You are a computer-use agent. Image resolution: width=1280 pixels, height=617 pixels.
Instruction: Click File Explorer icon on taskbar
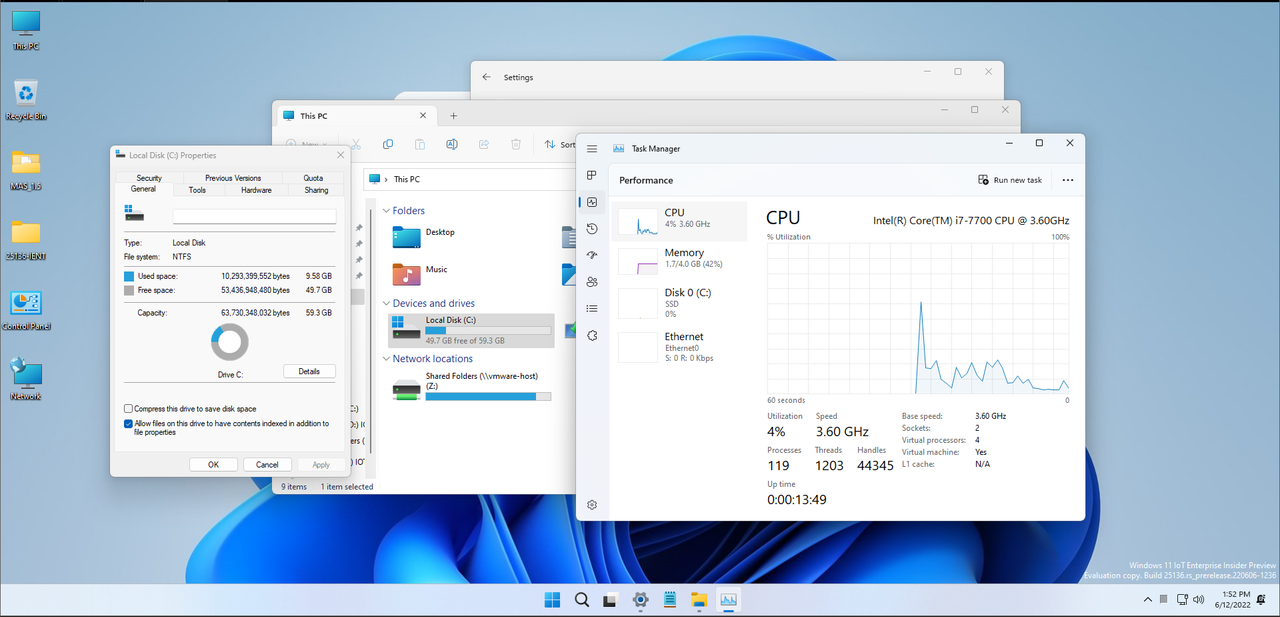[x=699, y=600]
